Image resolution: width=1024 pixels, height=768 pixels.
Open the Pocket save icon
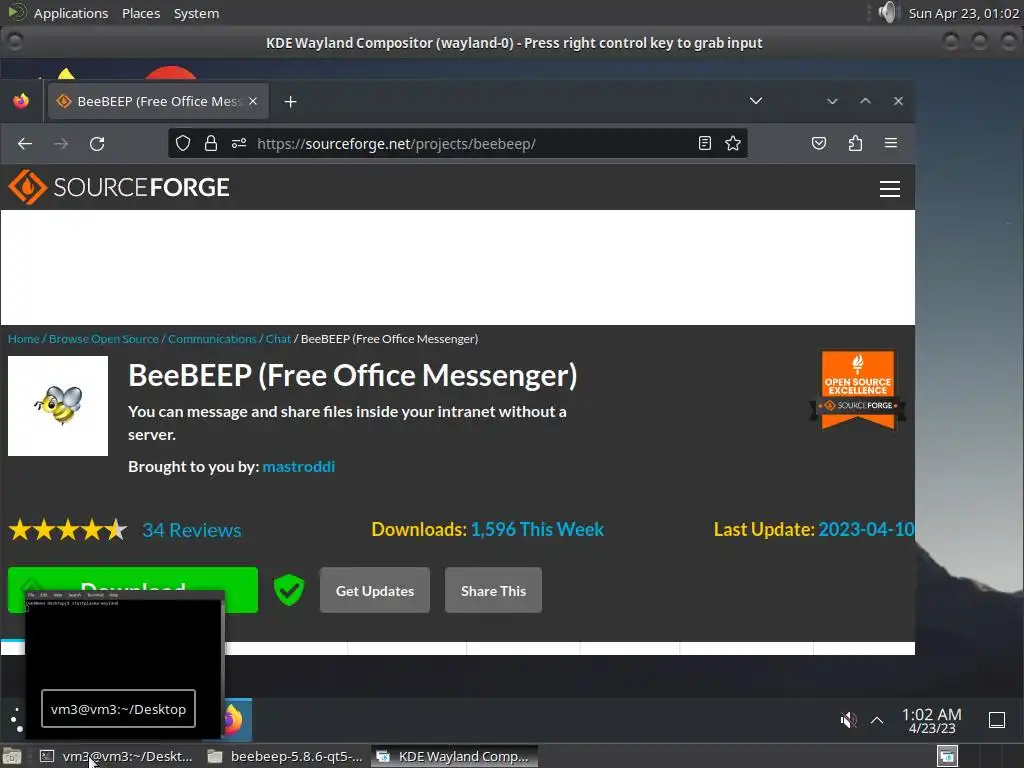pos(818,144)
